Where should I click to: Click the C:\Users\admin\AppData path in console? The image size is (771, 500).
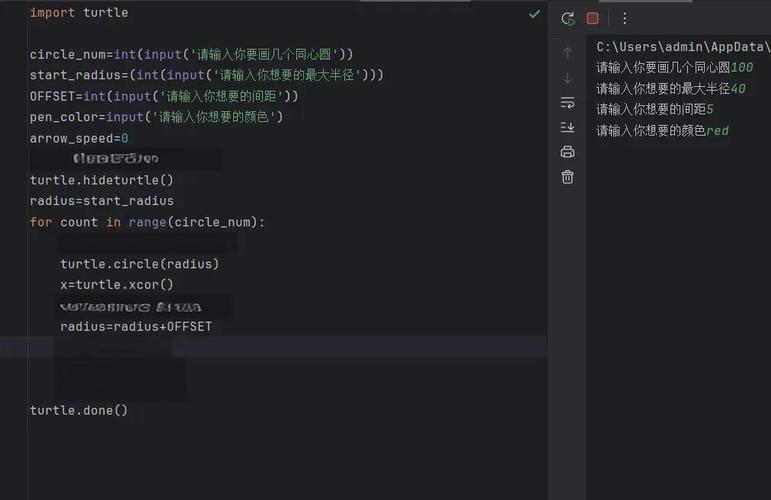pos(683,47)
